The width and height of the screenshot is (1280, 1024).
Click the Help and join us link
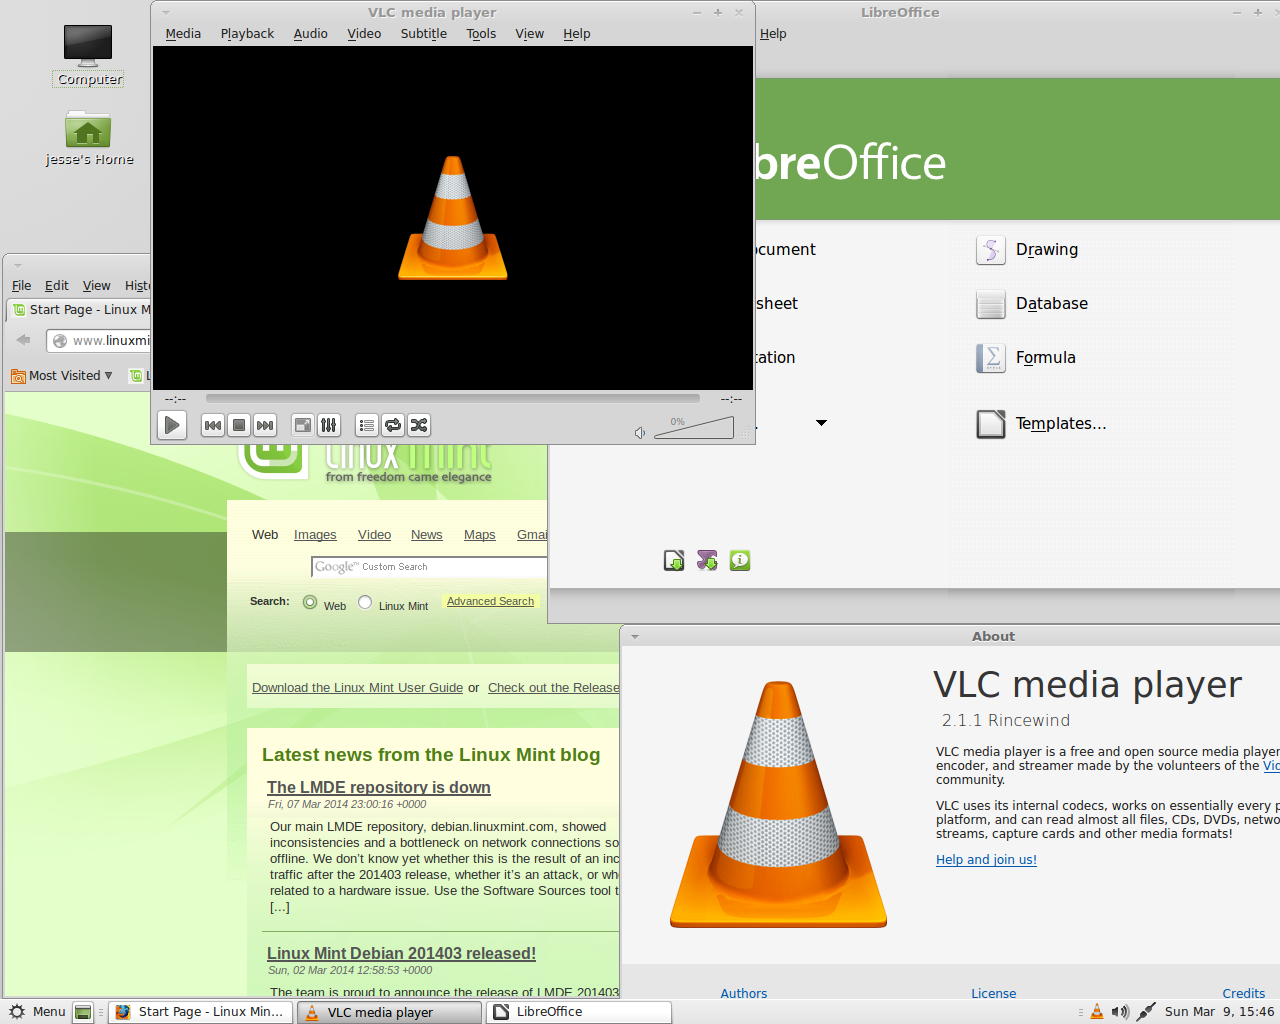(x=986, y=860)
